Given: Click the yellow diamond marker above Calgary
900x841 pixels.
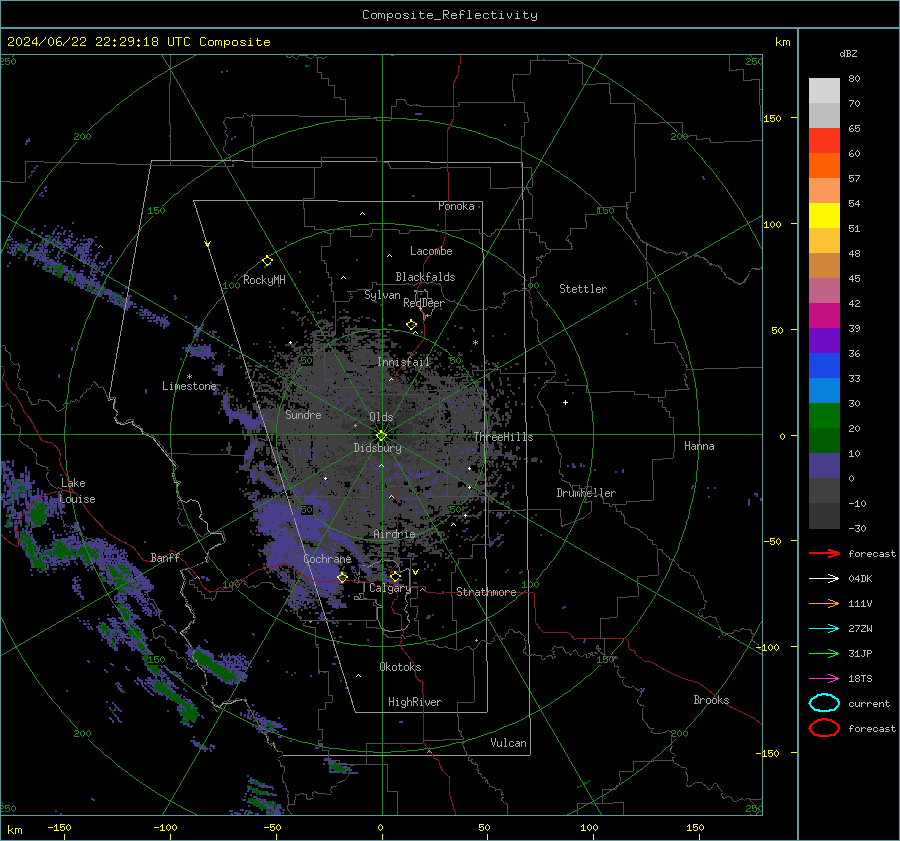Looking at the screenshot, I should [395, 576].
